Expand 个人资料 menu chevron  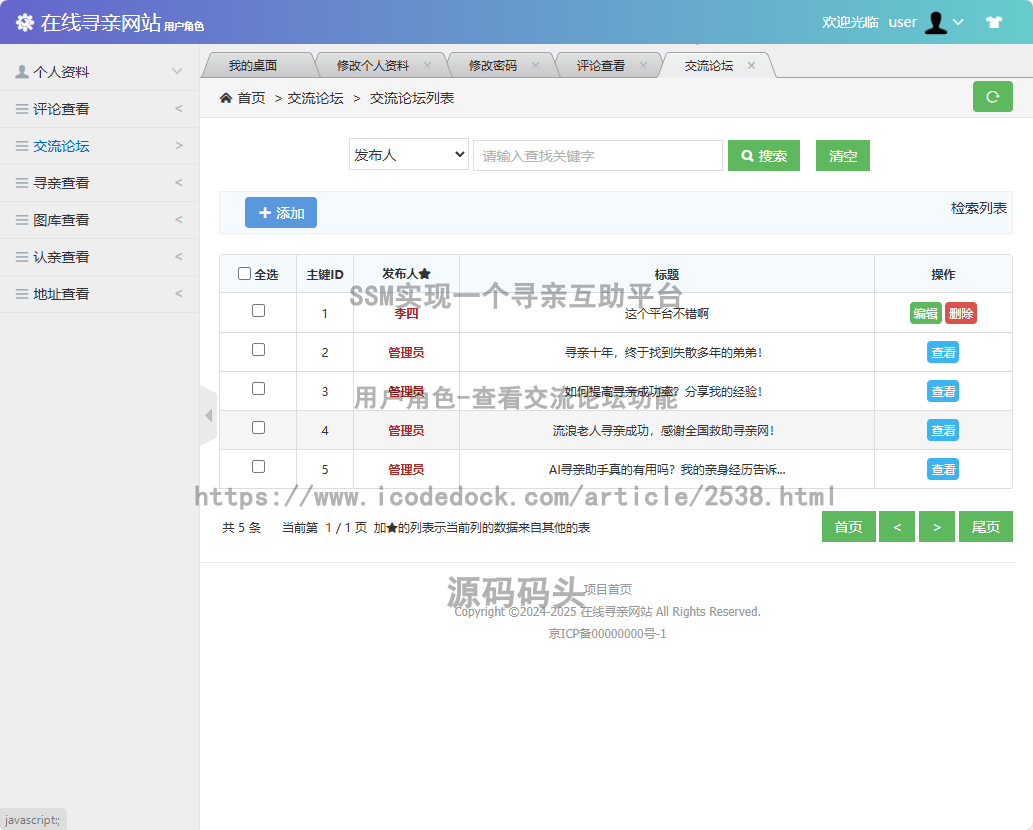(x=177, y=71)
